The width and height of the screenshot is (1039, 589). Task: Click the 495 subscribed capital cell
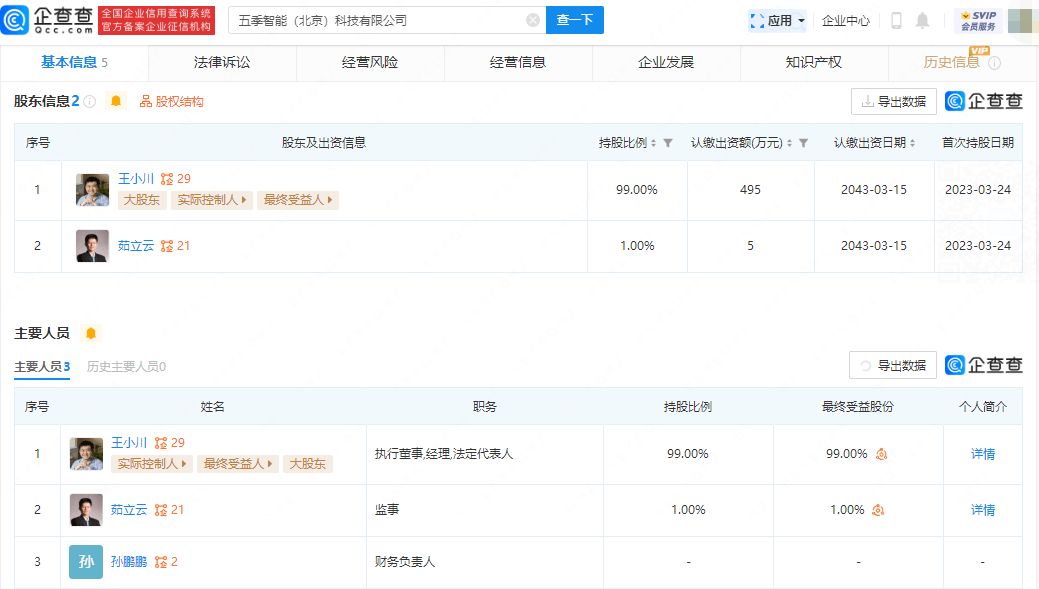[x=750, y=190]
